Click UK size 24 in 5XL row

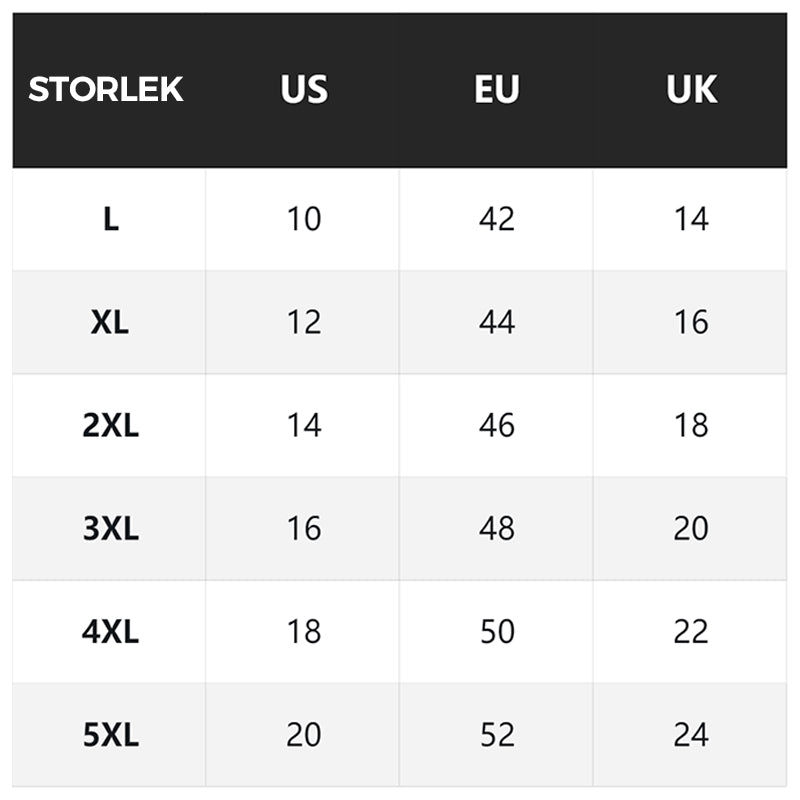pyautogui.click(x=691, y=736)
